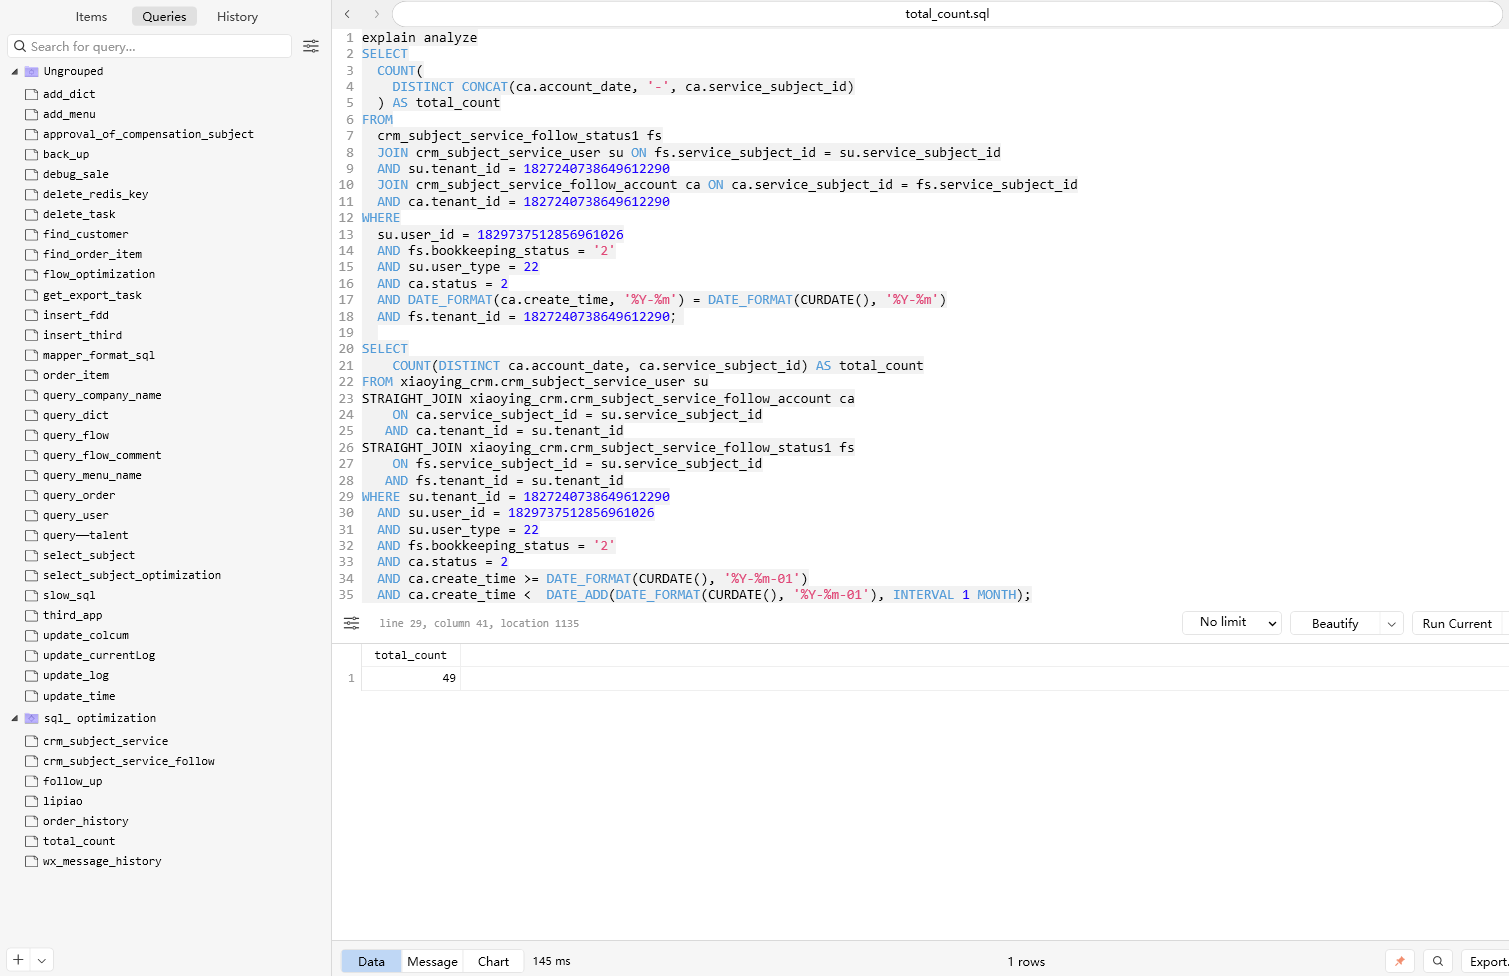Open the query filter settings icon
Screen dimensions: 1509x976
pyautogui.click(x=311, y=46)
